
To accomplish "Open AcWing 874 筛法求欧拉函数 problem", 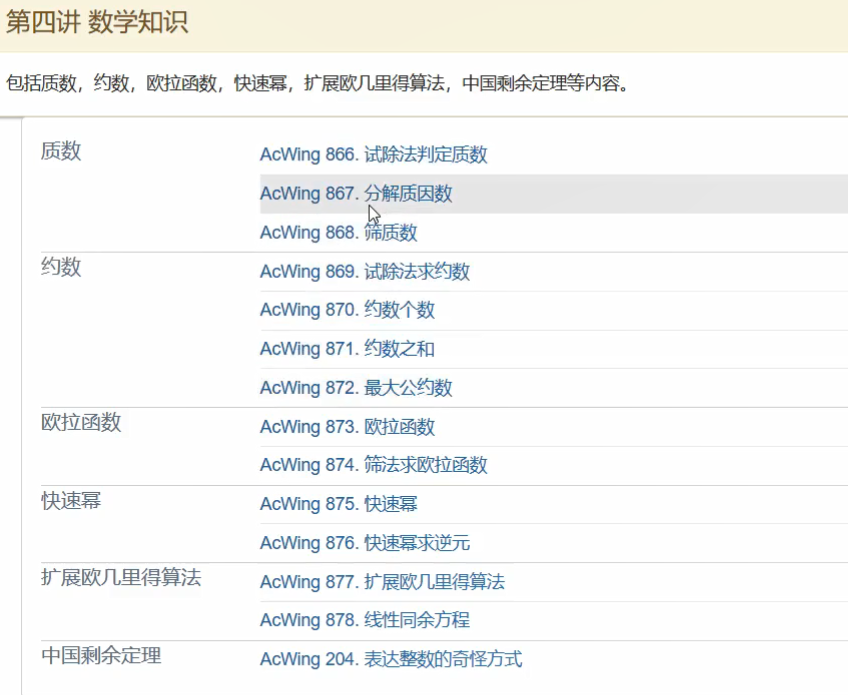I will click(373, 465).
